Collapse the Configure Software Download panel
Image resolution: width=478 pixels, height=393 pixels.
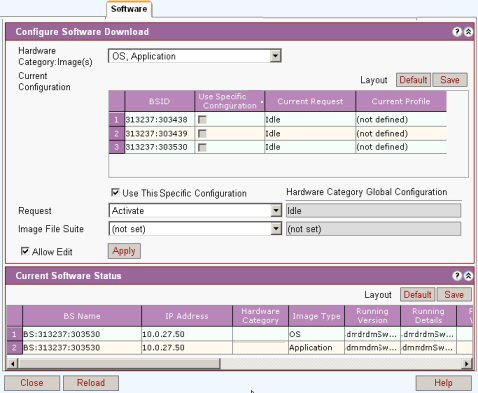pos(468,32)
